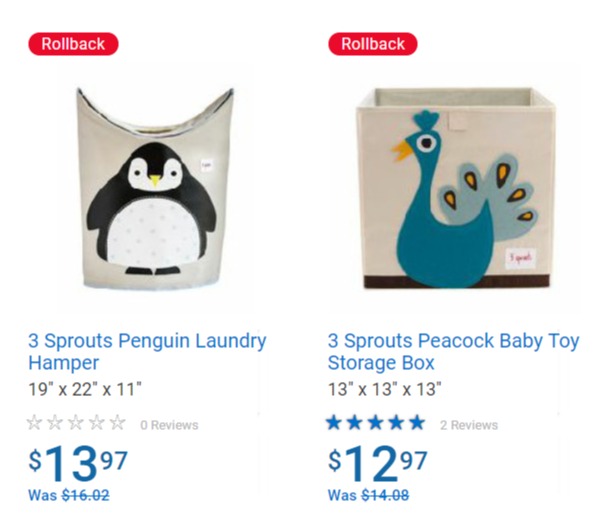Viewport: 595px width, 523px height.
Task: View the 2 Reviews link
Action: click(469, 425)
